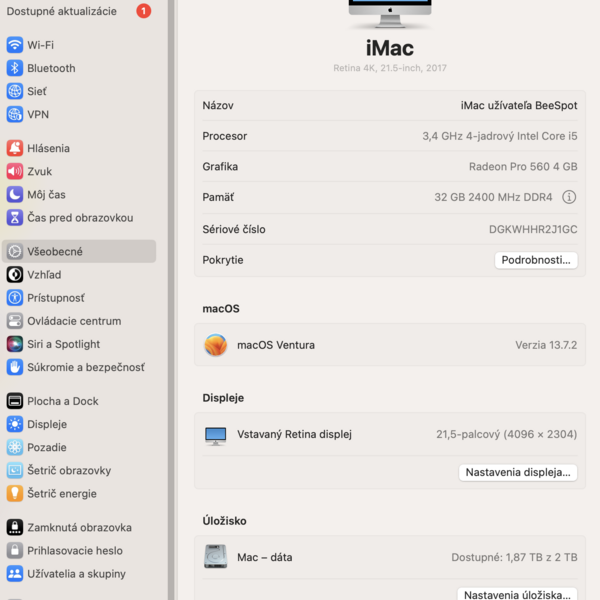Click the update badge showing 1
This screenshot has width=600, height=600.
[x=143, y=11]
